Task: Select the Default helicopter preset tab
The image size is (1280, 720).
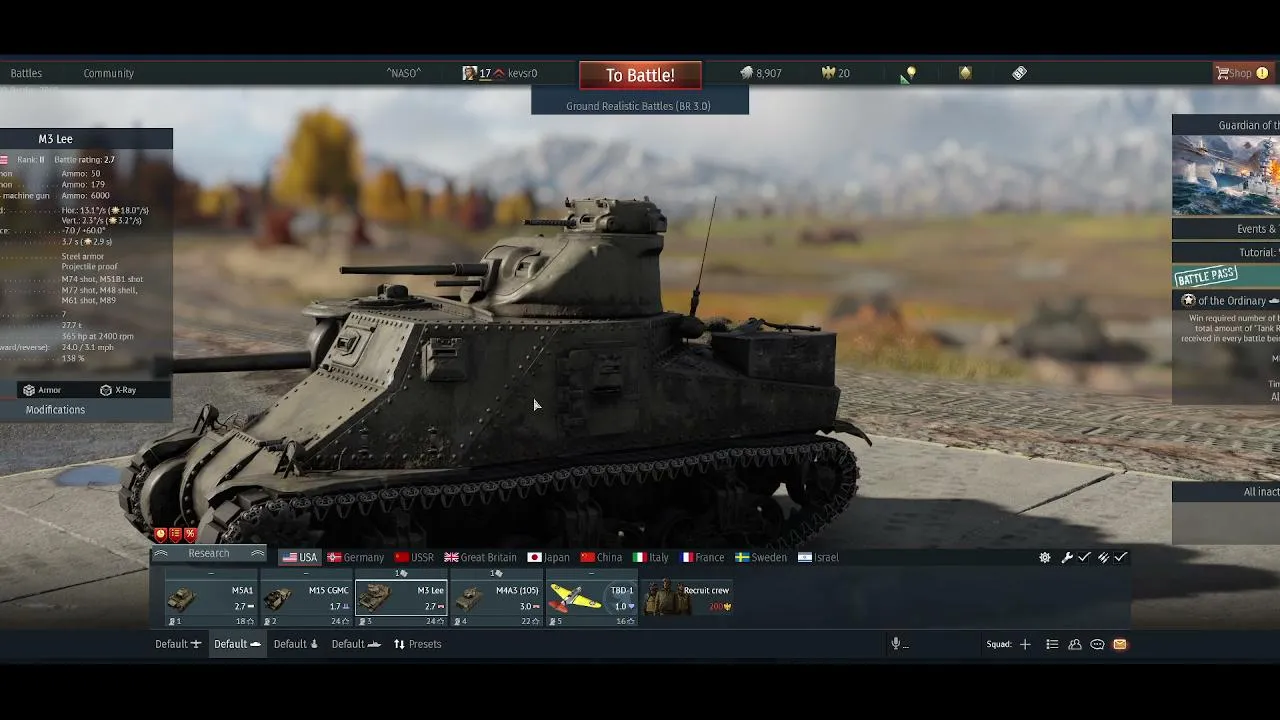Action: click(296, 644)
